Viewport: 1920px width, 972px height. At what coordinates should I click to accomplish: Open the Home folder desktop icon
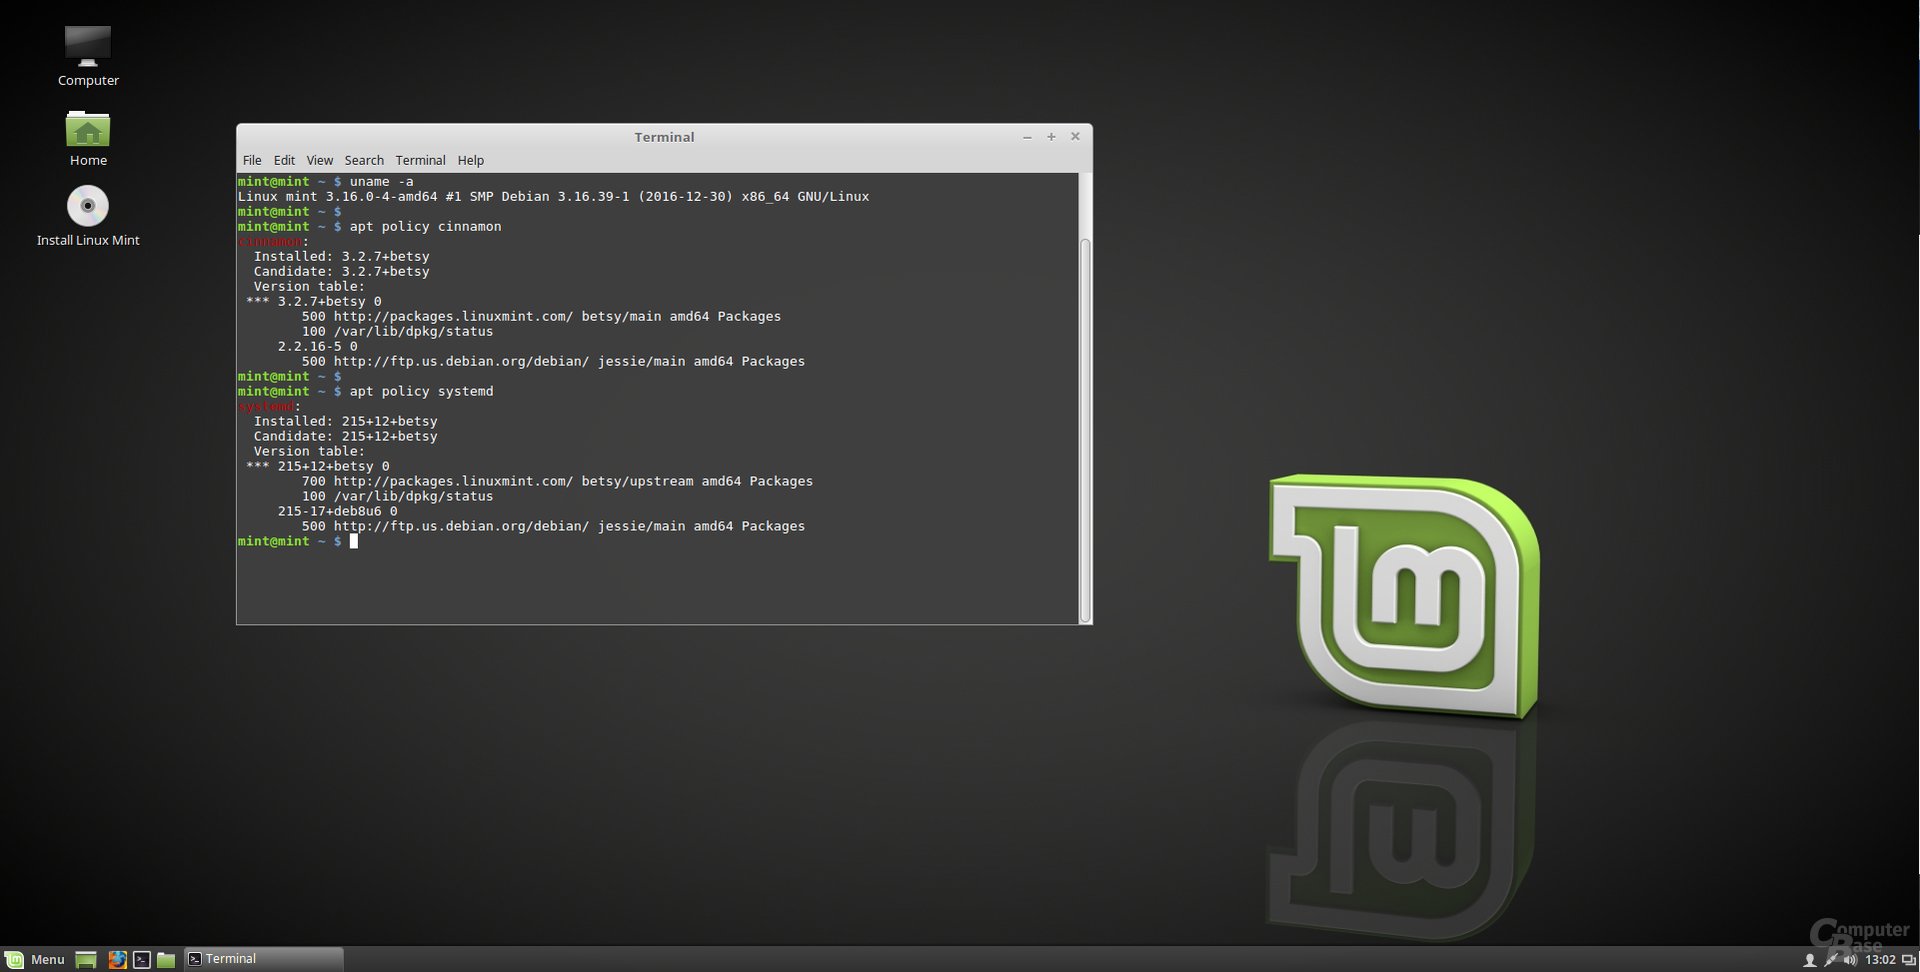click(88, 137)
